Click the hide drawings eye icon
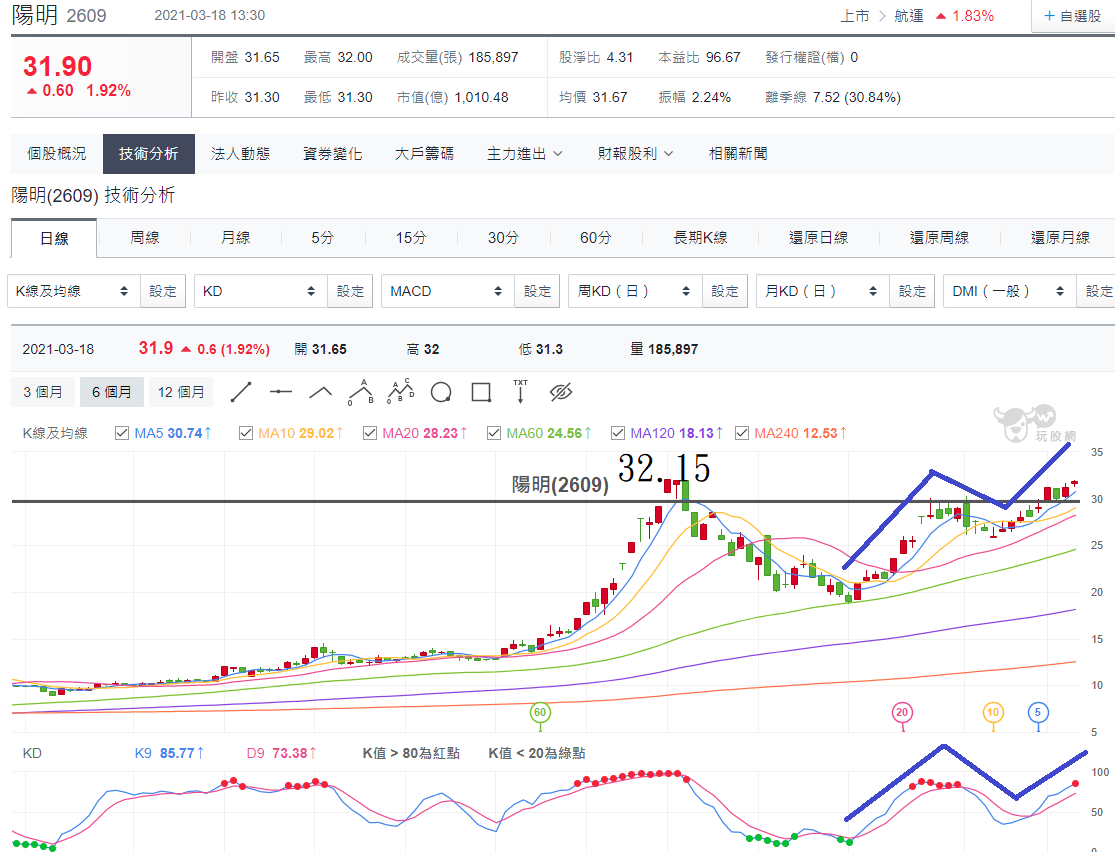 pos(561,392)
